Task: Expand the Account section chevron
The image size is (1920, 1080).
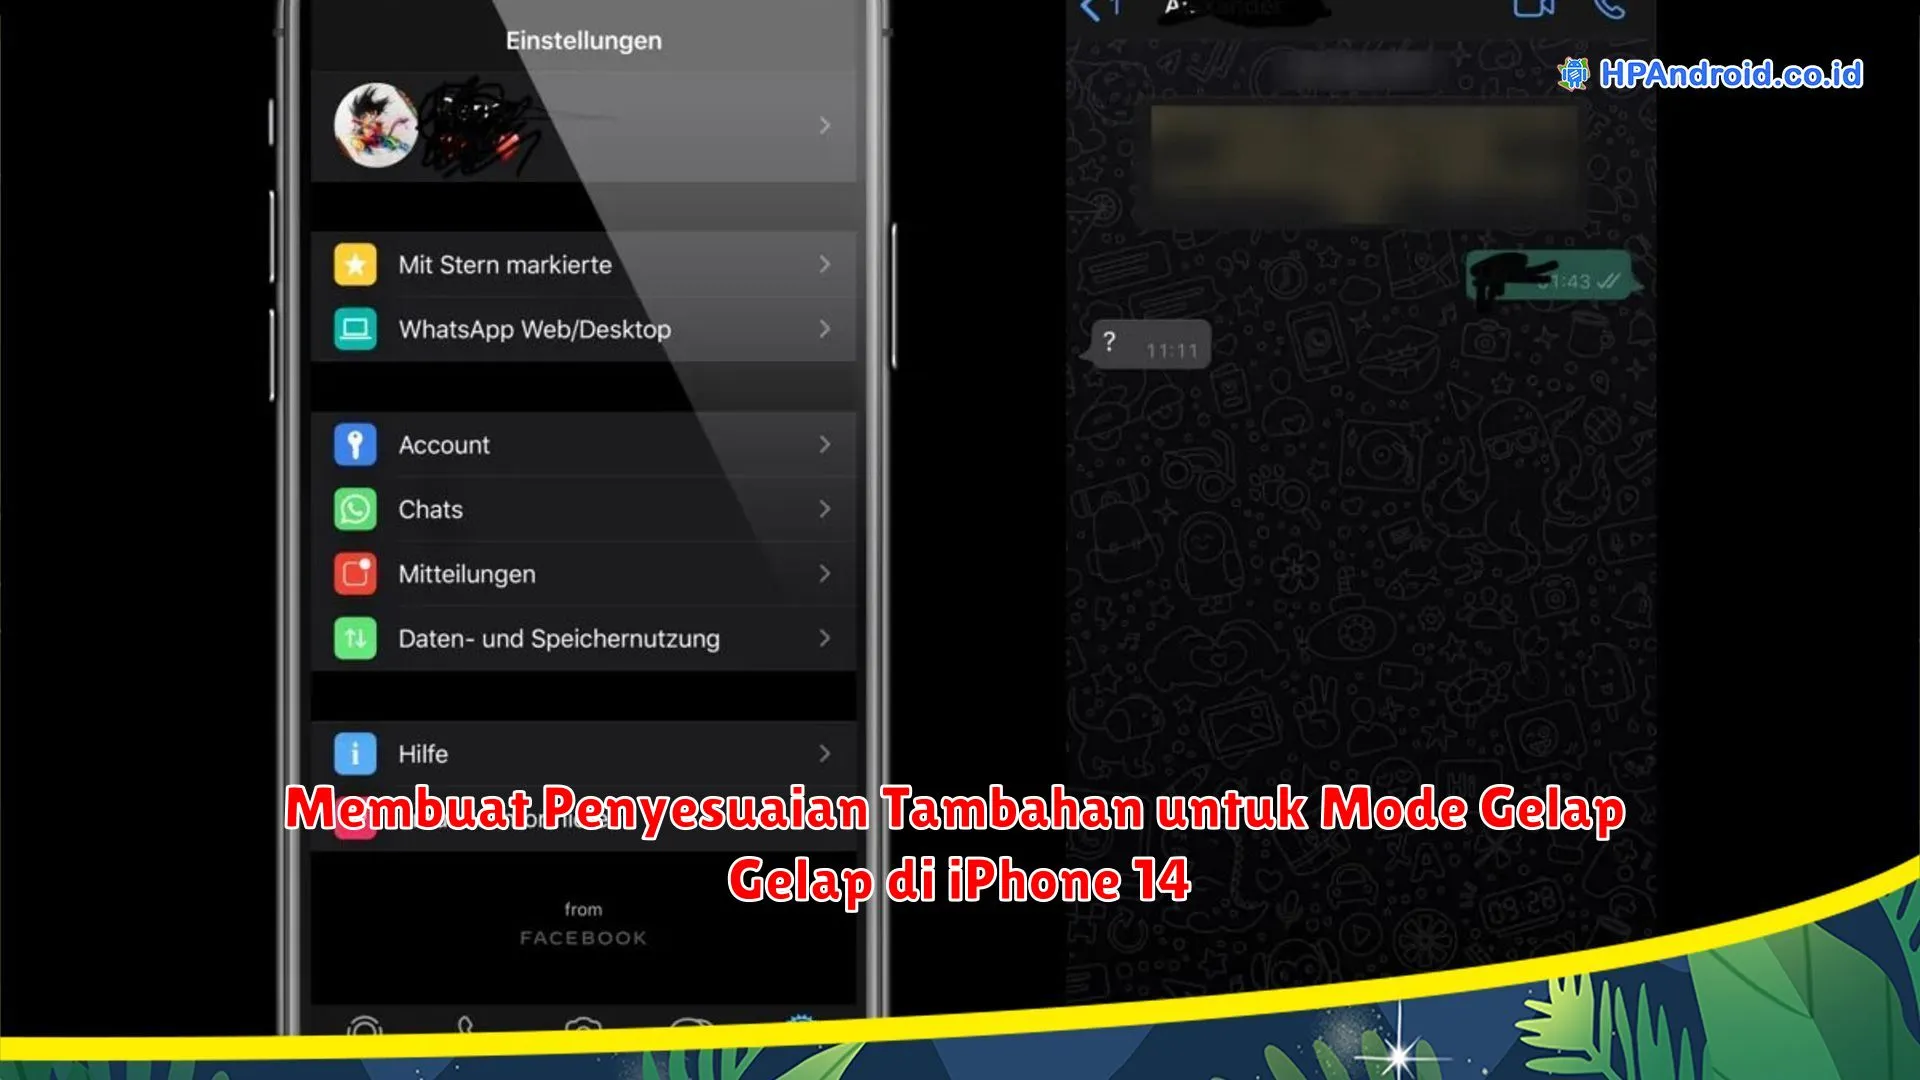Action: 824,444
